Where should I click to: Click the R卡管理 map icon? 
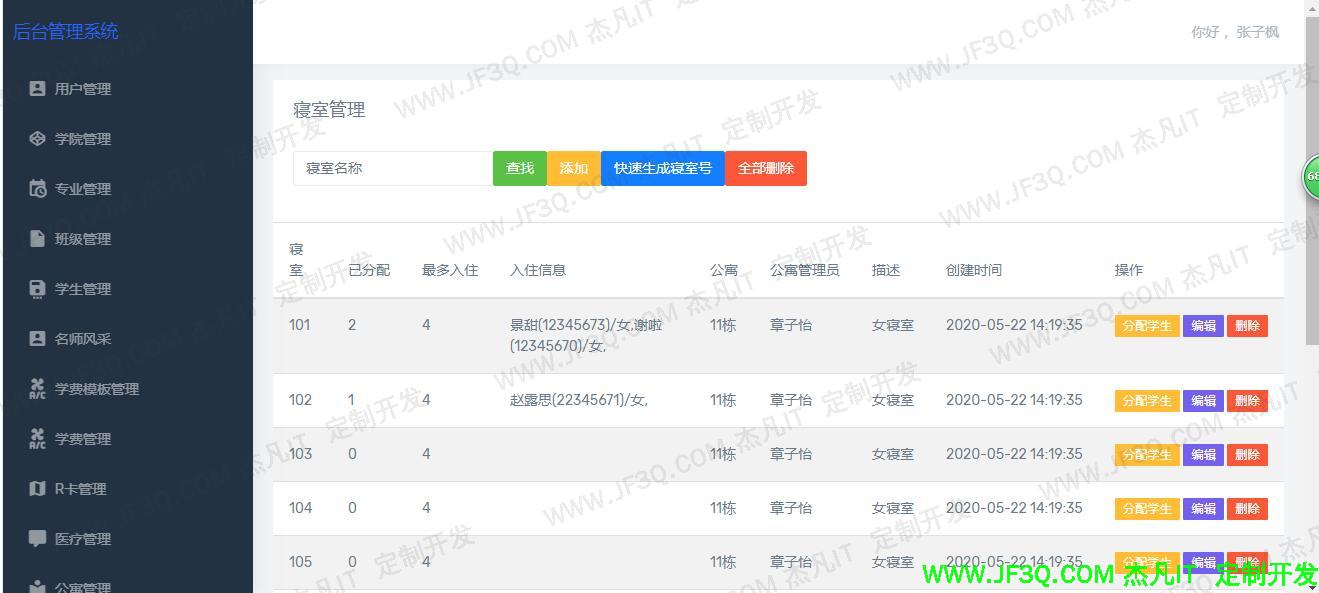[37, 489]
